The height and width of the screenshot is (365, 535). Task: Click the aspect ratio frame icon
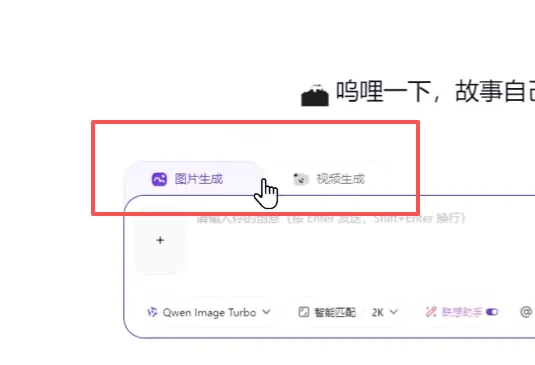click(x=304, y=312)
